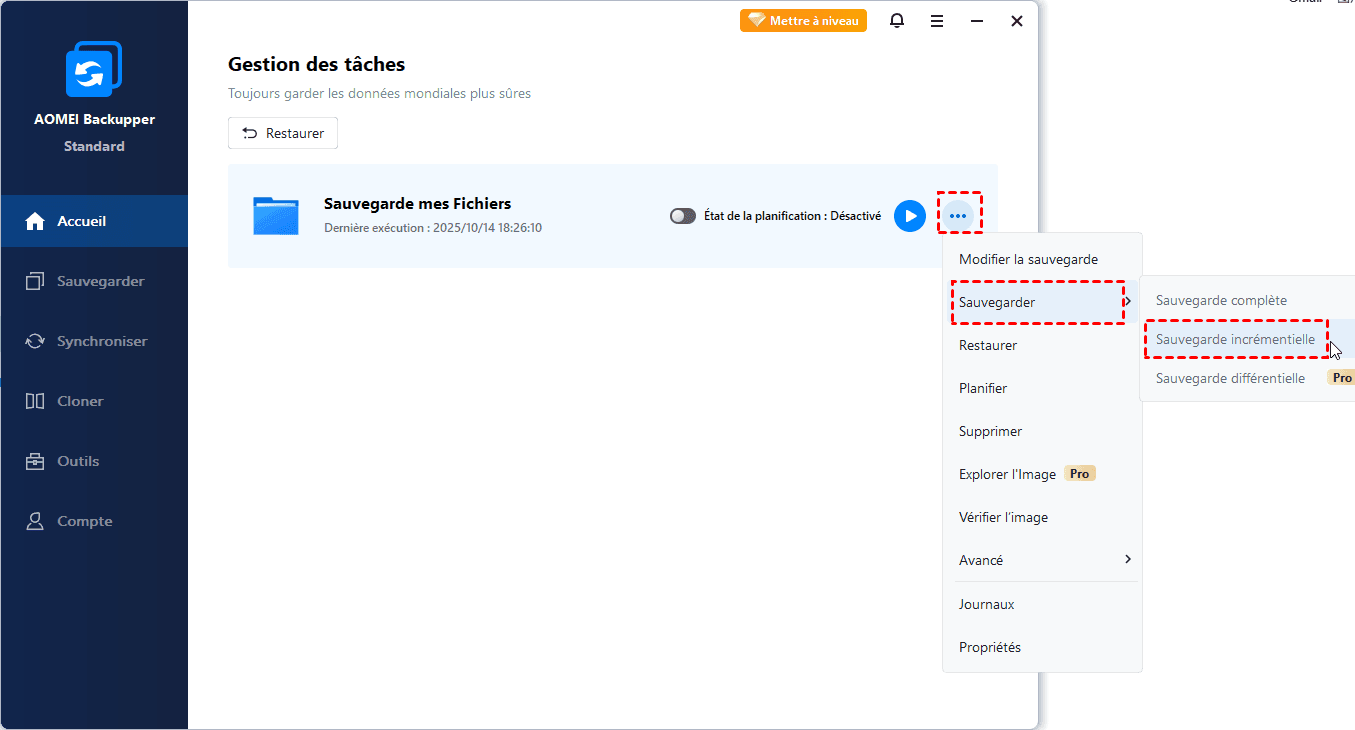Click Modifier la sauvegarde menu entry
Viewport: 1355px width, 730px height.
(x=1028, y=259)
